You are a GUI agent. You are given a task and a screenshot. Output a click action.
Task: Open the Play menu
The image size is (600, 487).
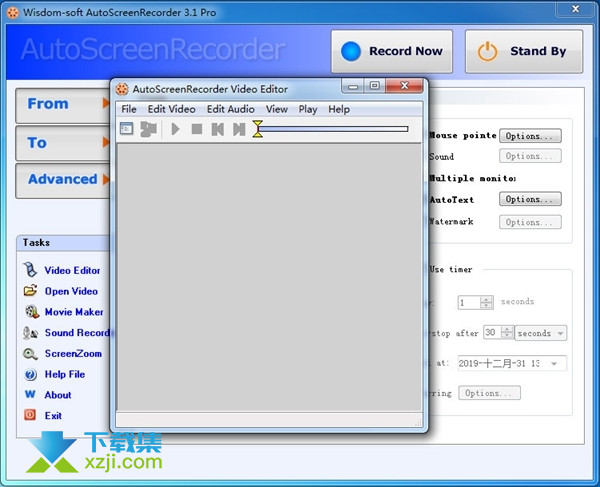pos(308,109)
